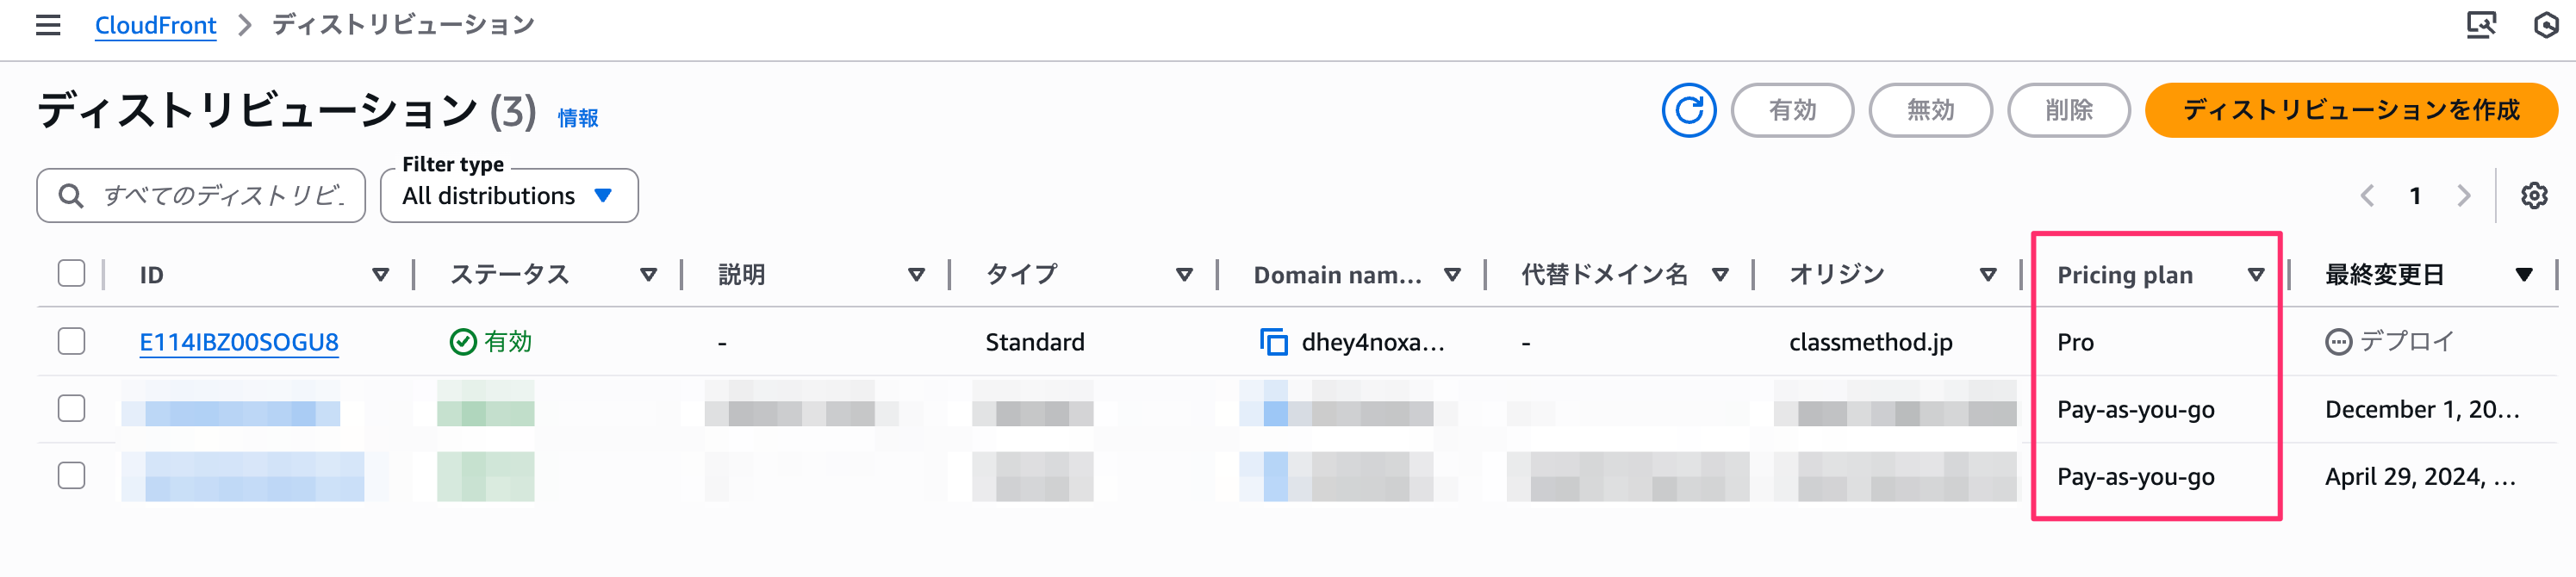Click the refresh distributions icon

1688,110
